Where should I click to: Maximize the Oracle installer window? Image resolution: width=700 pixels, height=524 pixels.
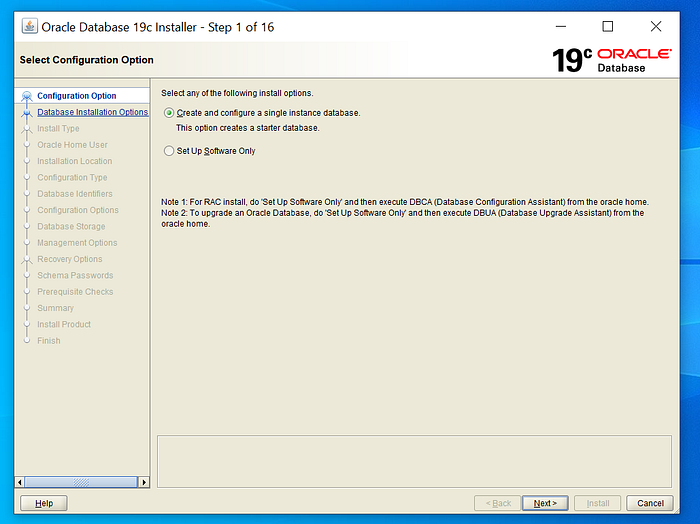[608, 27]
